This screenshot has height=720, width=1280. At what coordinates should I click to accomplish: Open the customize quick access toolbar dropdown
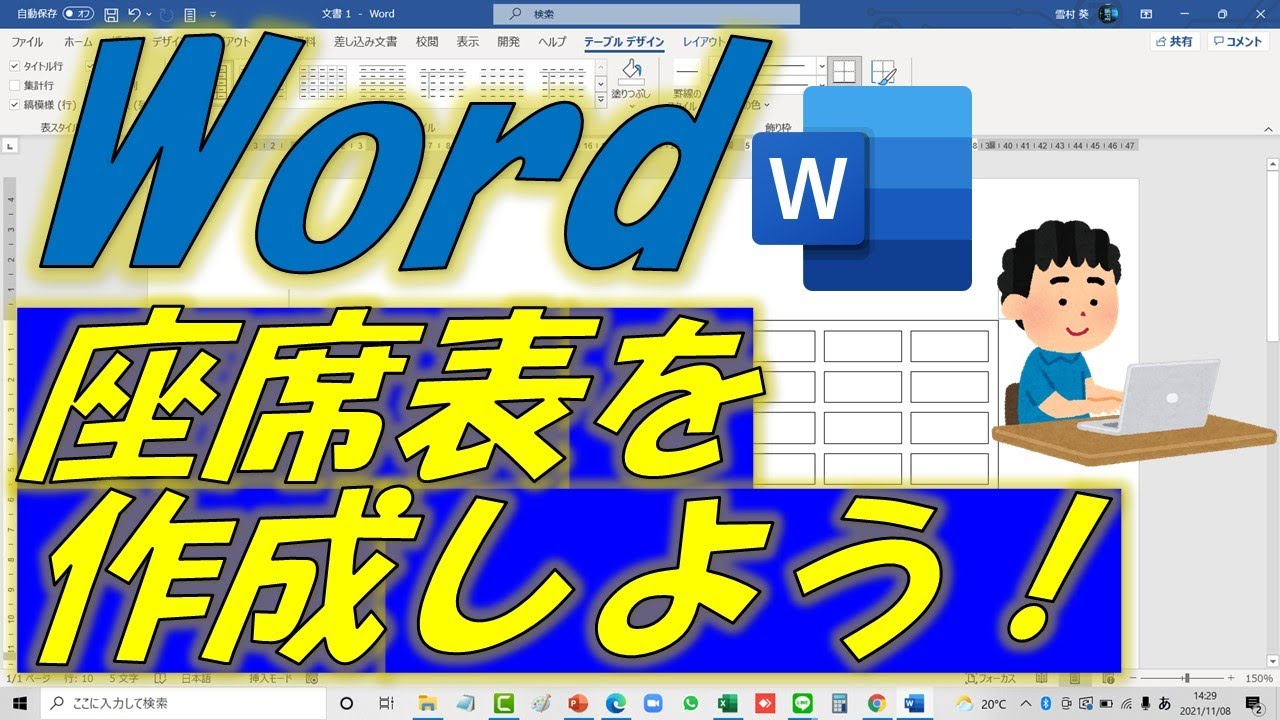coord(212,14)
